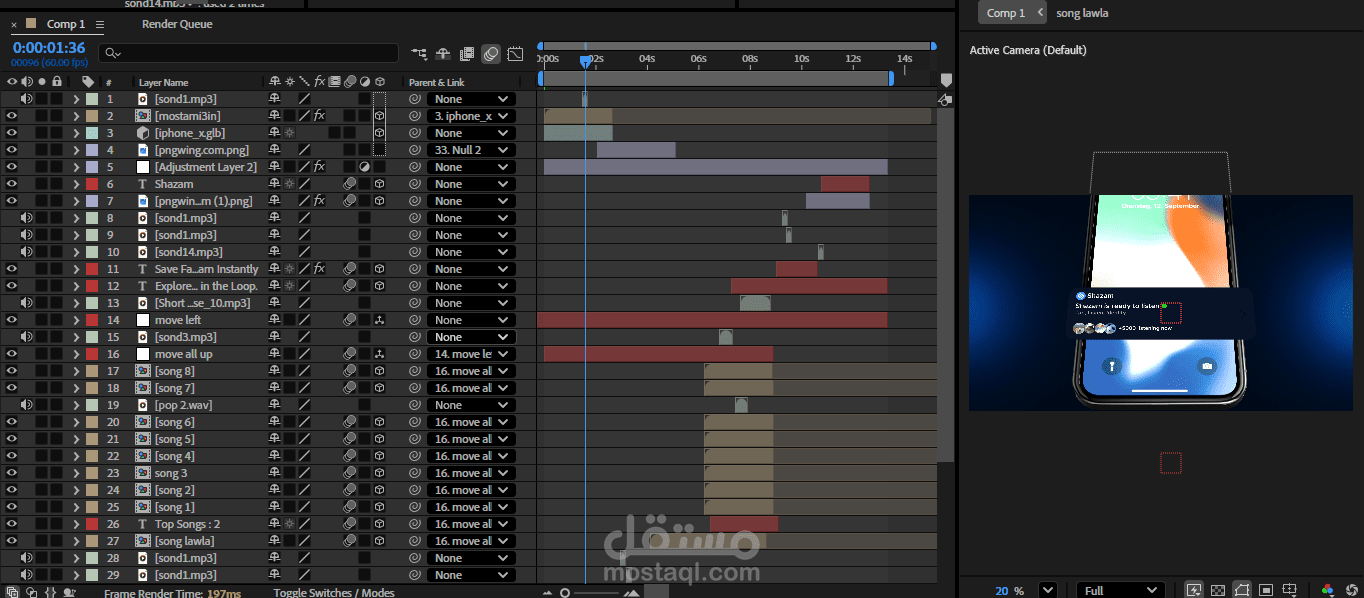Toggle Motion Blur master switch icon

[x=491, y=54]
